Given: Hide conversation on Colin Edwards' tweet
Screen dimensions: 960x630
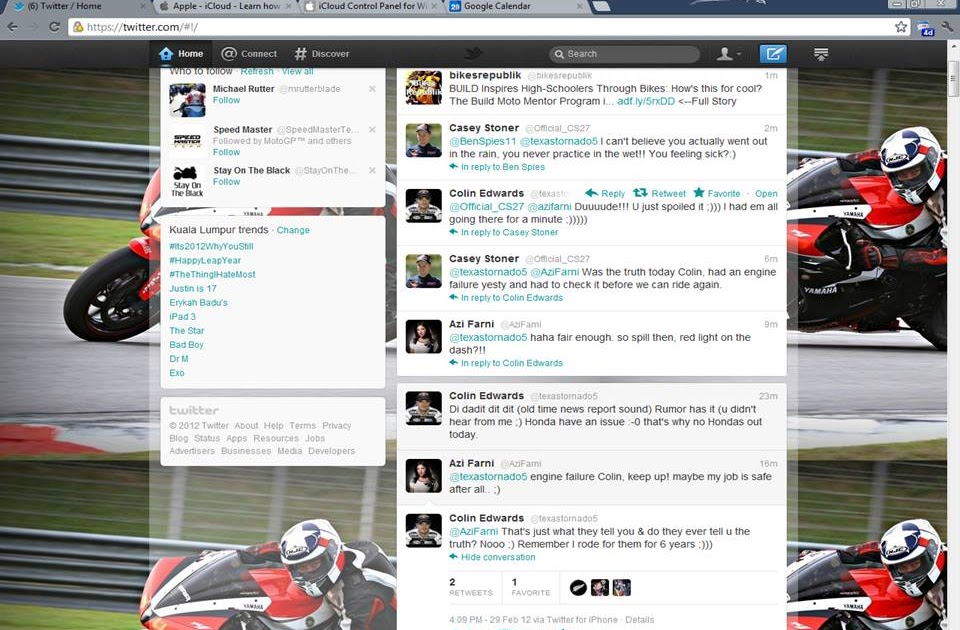Looking at the screenshot, I should 492,557.
